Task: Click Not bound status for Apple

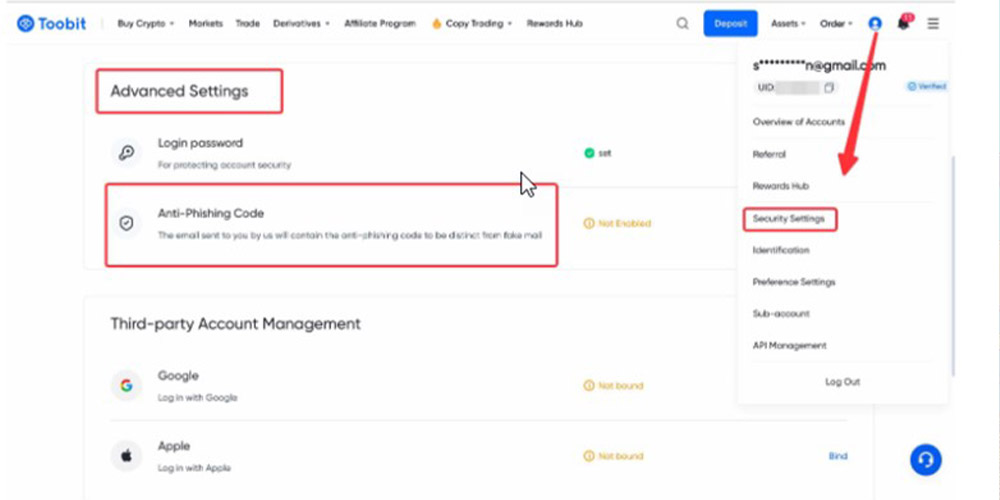Action: [614, 456]
